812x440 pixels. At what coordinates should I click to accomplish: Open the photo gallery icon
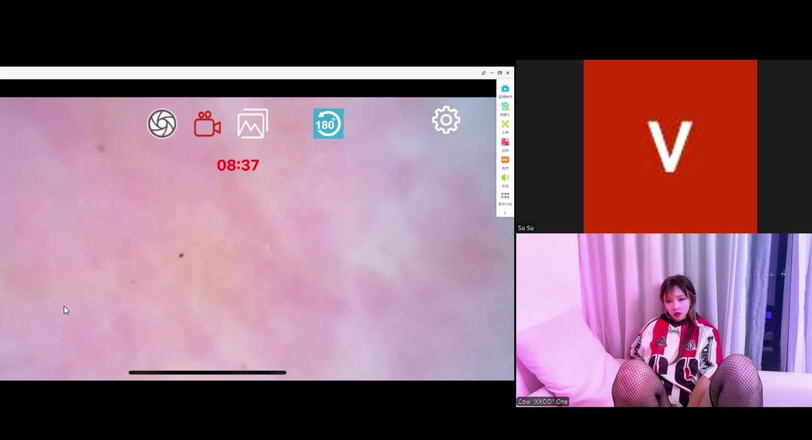tap(252, 124)
